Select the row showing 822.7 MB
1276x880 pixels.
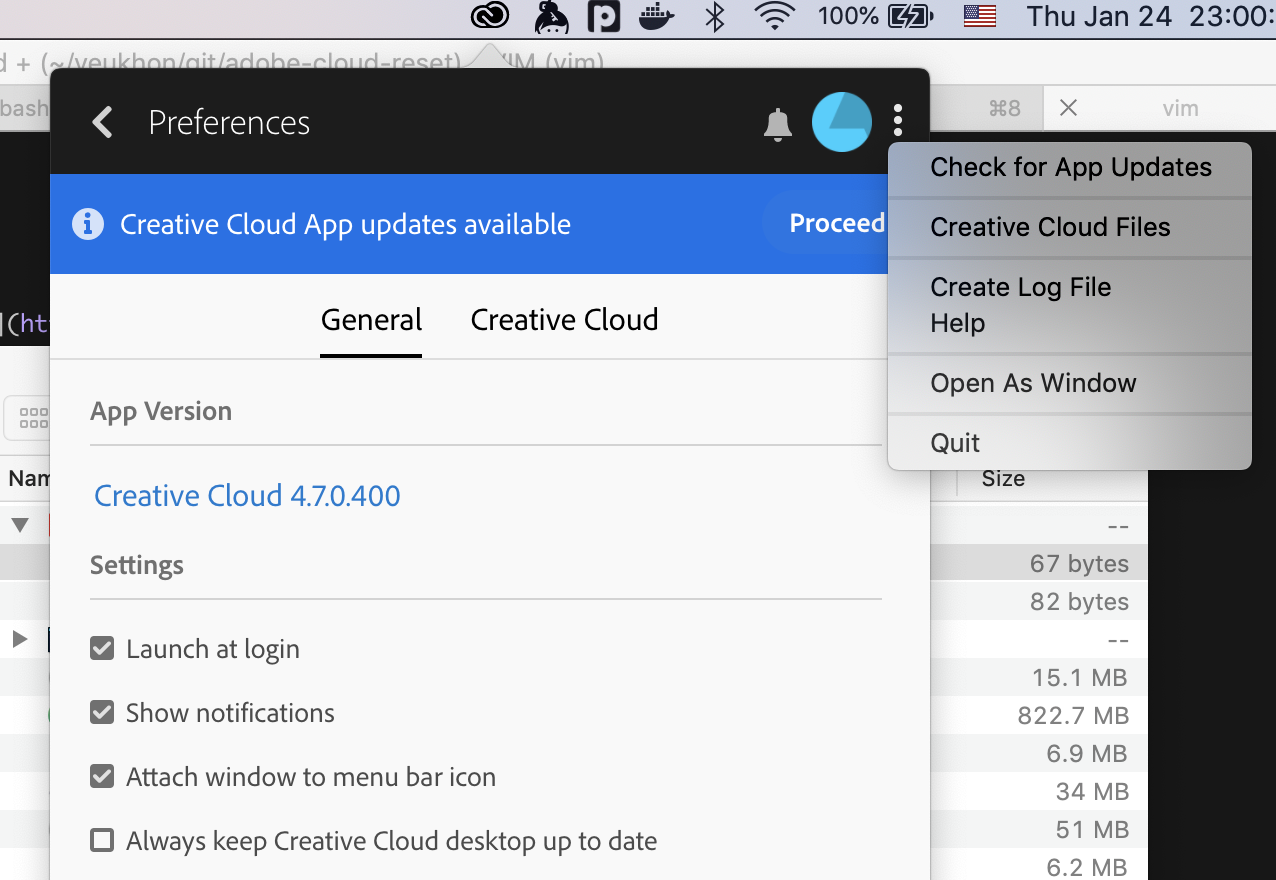[1039, 716]
